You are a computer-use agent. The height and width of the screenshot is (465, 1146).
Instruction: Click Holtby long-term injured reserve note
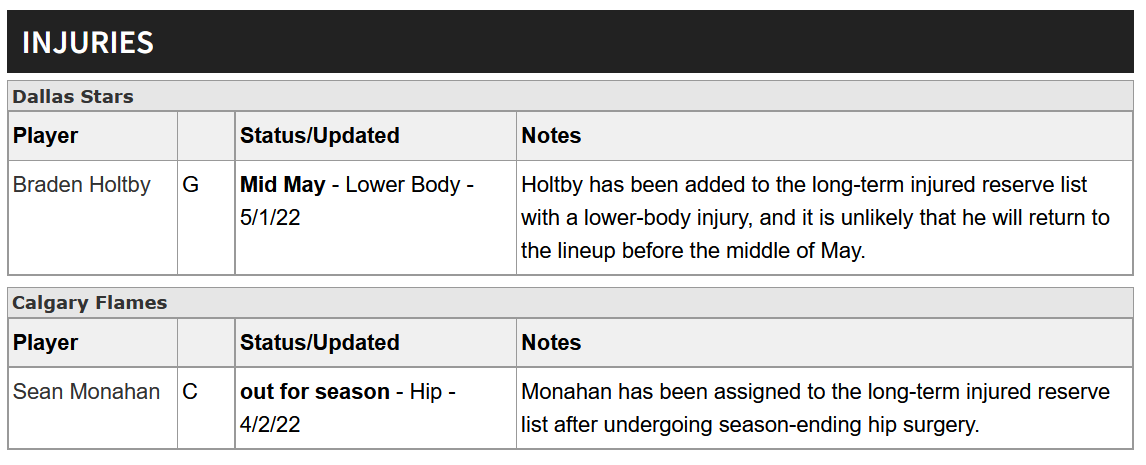coord(815,218)
